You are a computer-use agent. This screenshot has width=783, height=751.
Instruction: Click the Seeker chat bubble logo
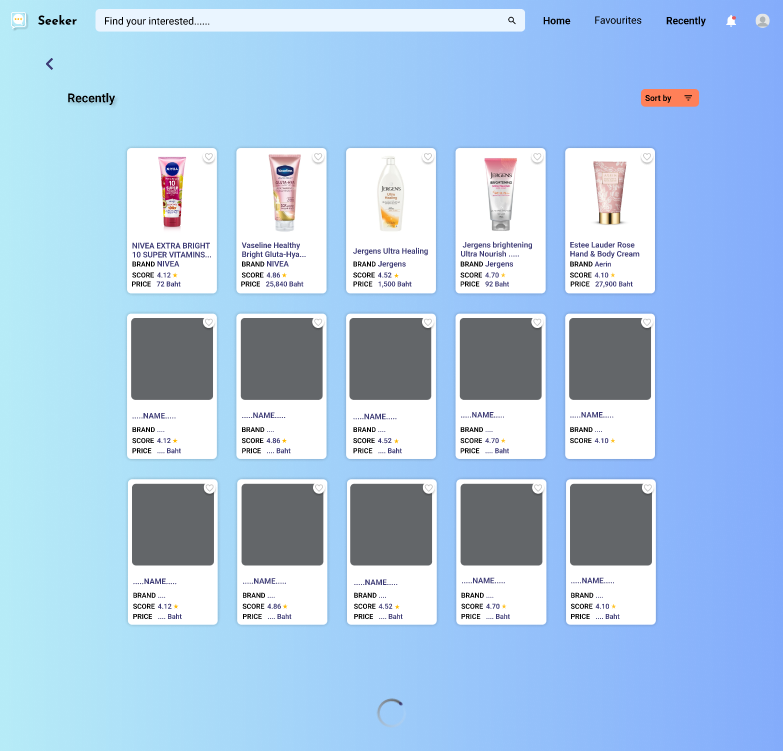19,21
